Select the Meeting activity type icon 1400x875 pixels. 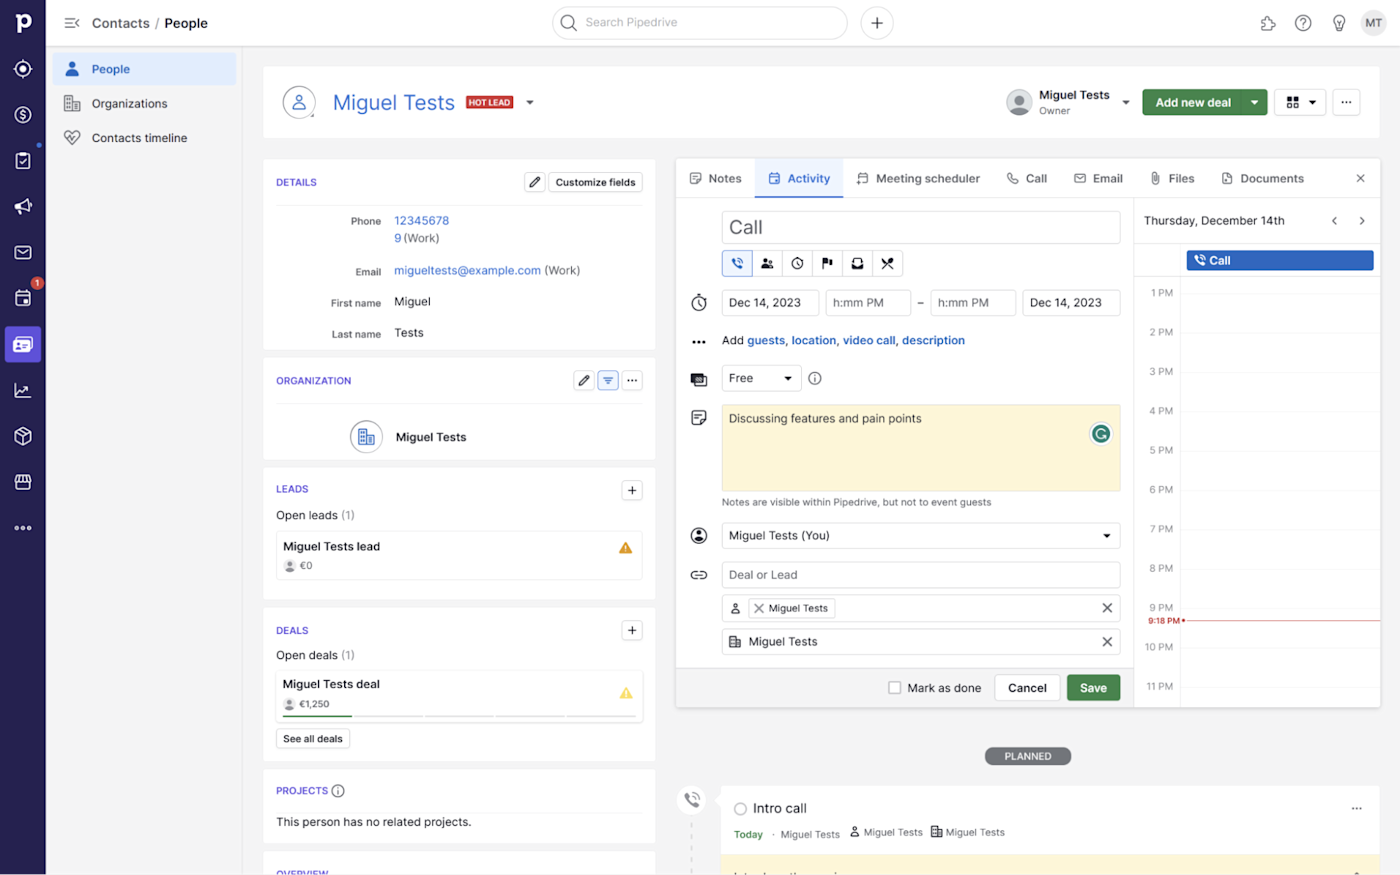(767, 263)
